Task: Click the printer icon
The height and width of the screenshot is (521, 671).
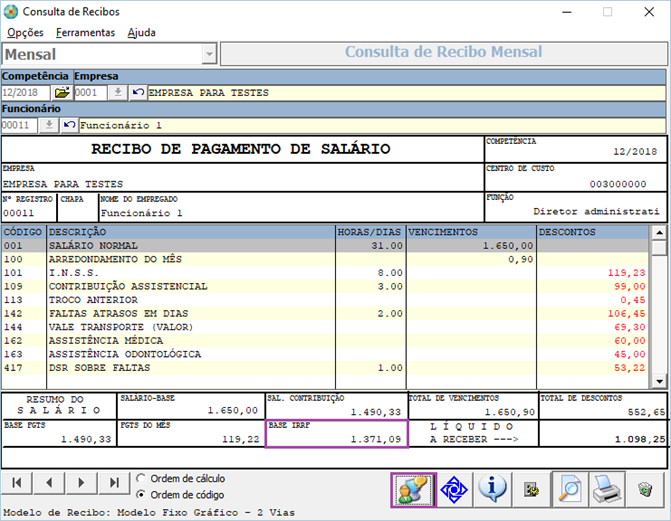Action: coord(607,489)
